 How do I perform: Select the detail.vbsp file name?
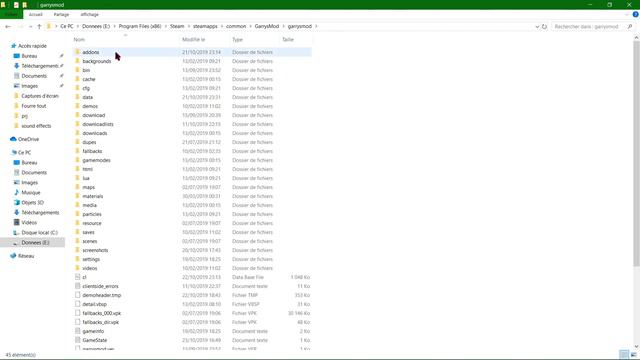(94, 304)
